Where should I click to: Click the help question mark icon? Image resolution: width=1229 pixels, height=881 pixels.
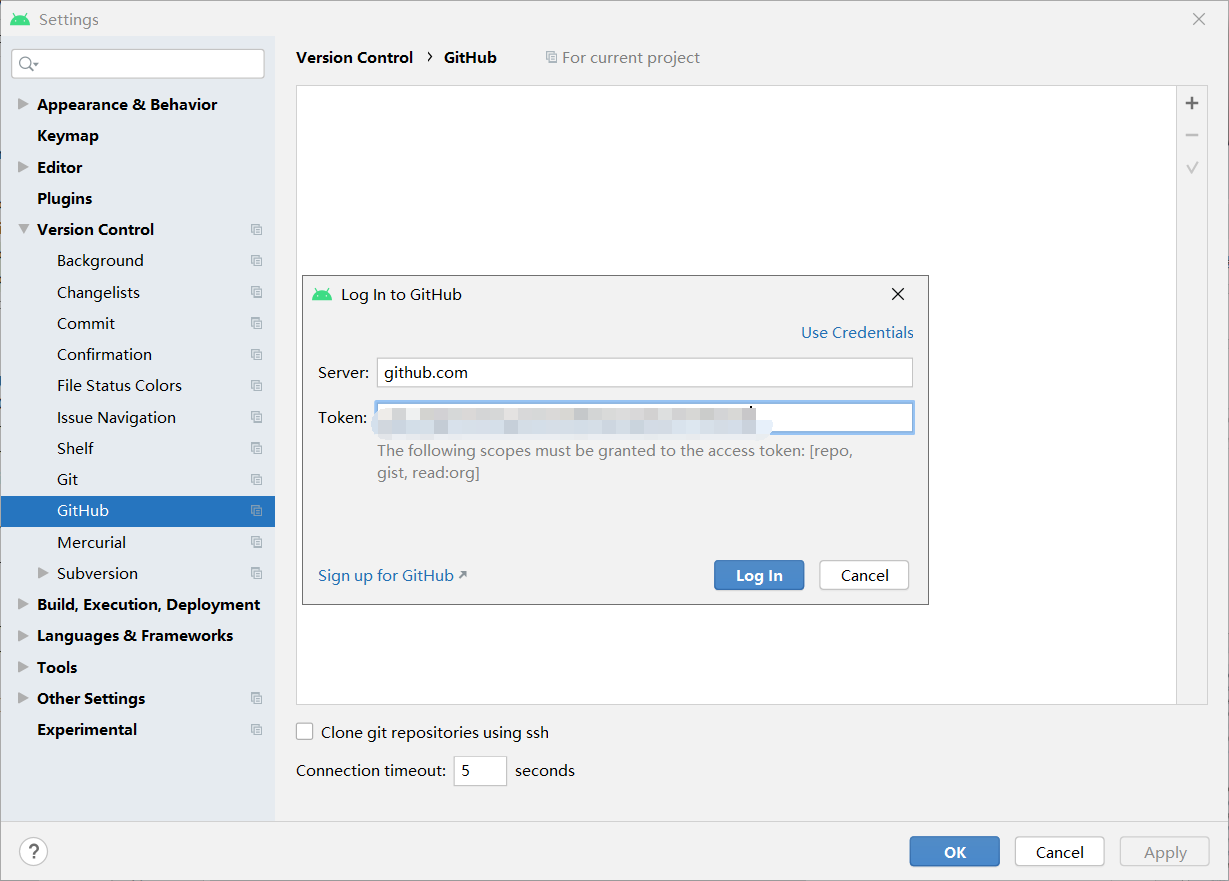[x=33, y=851]
